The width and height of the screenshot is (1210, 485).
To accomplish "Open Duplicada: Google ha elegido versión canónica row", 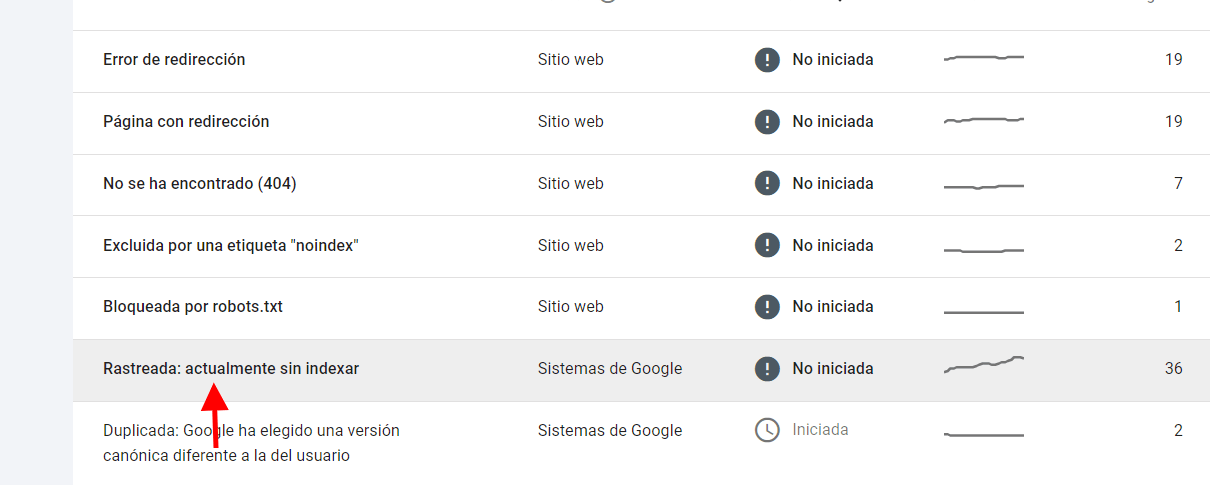I will (641, 443).
